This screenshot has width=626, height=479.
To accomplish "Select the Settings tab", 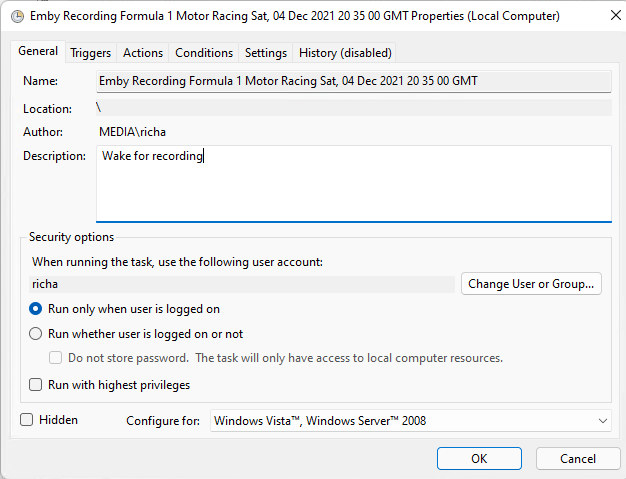I will (x=265, y=53).
